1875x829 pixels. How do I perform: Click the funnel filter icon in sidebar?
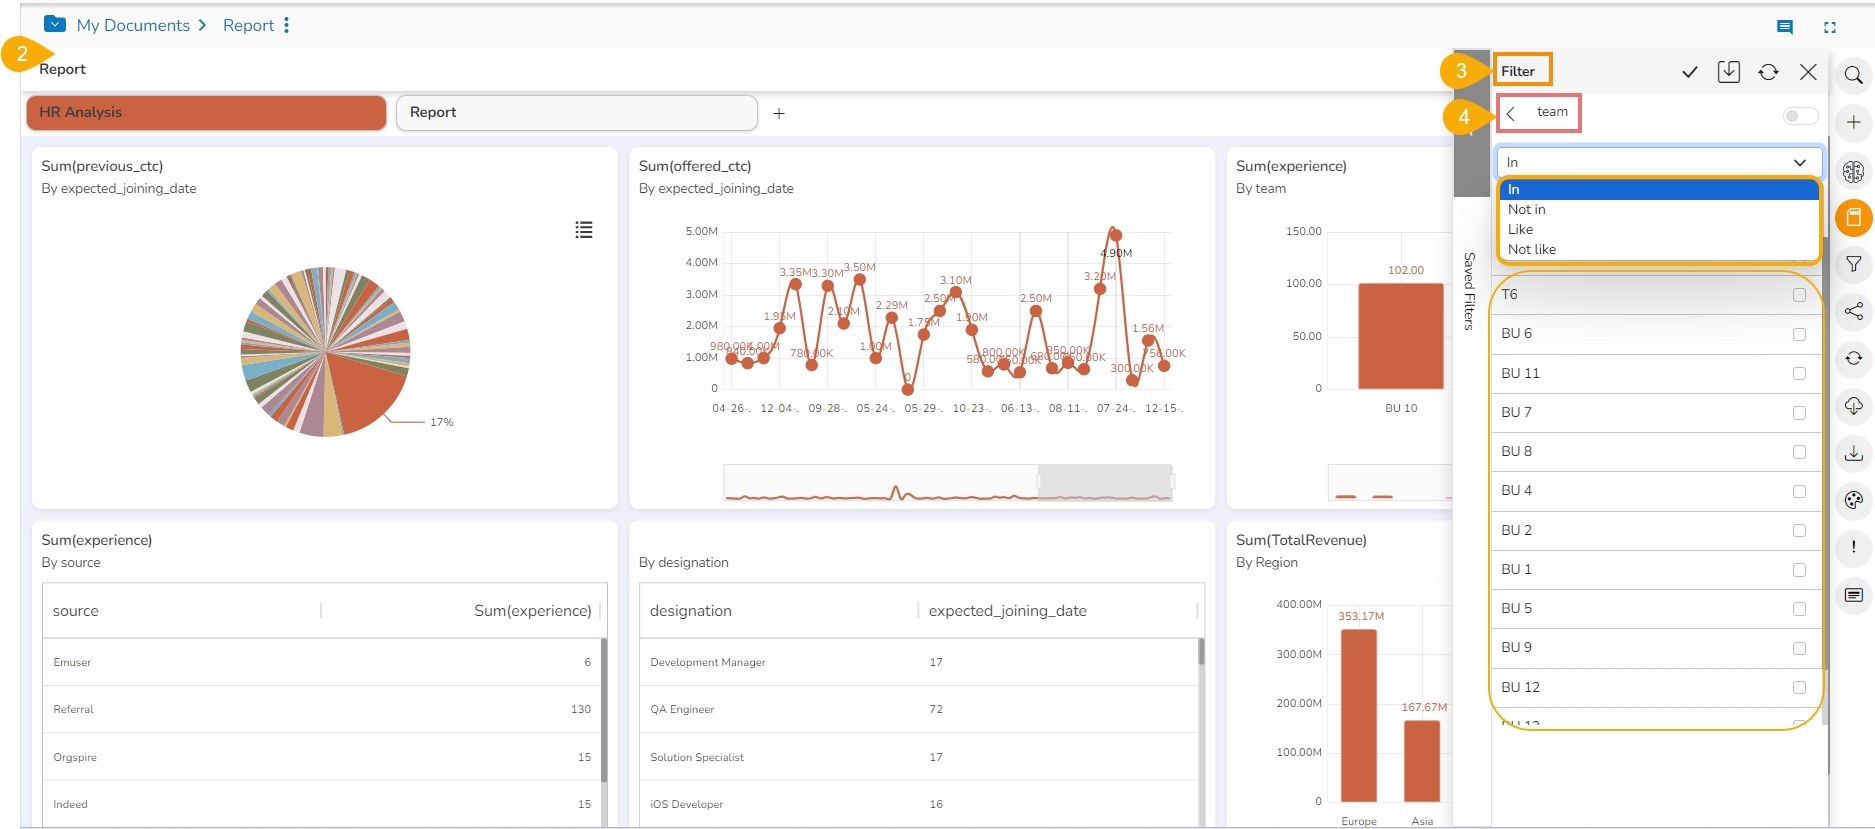click(1853, 264)
